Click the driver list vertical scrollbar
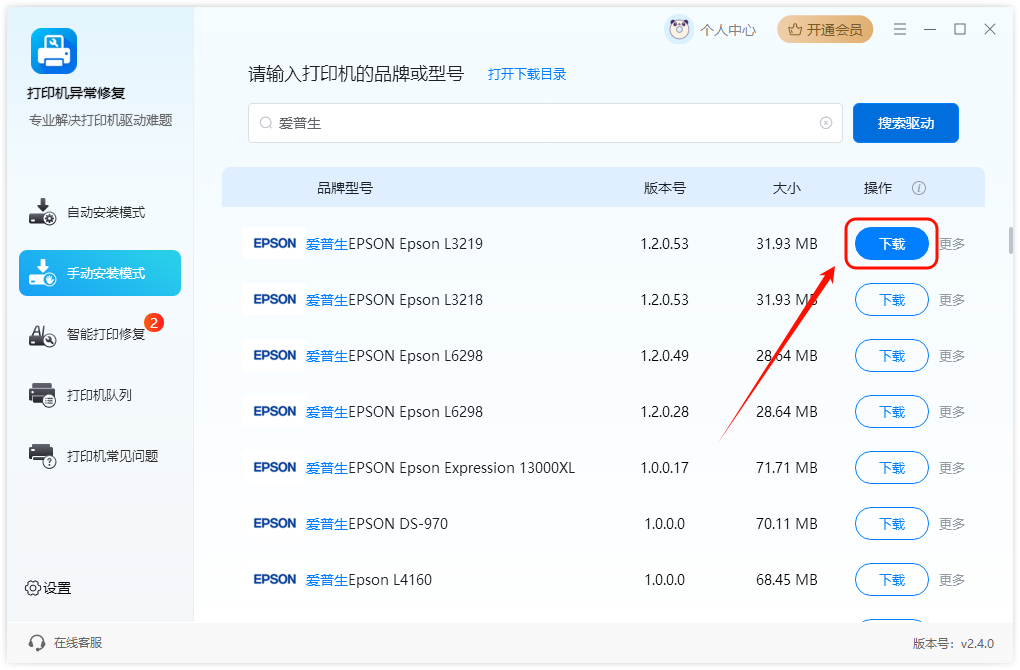Screen dimensions: 1020x670 pos(1010,240)
